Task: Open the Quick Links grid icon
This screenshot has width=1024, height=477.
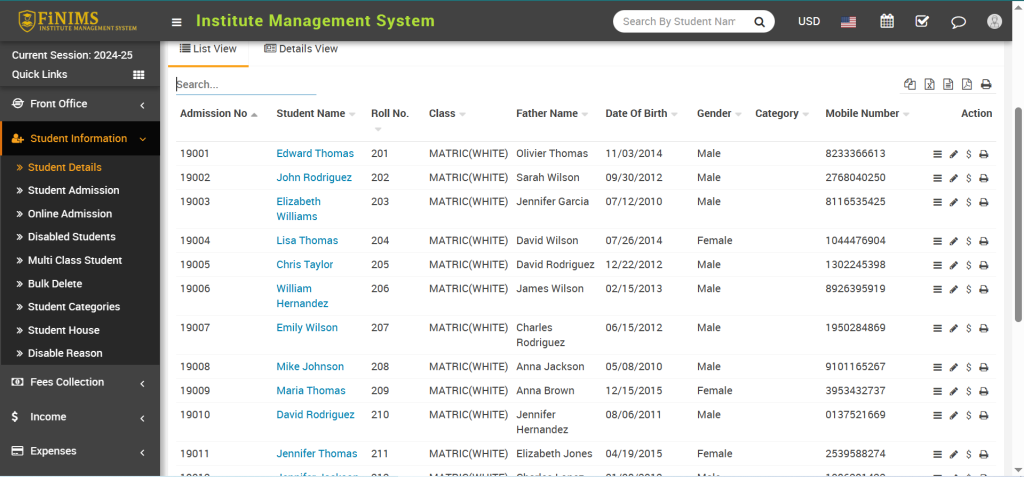Action: [139, 75]
